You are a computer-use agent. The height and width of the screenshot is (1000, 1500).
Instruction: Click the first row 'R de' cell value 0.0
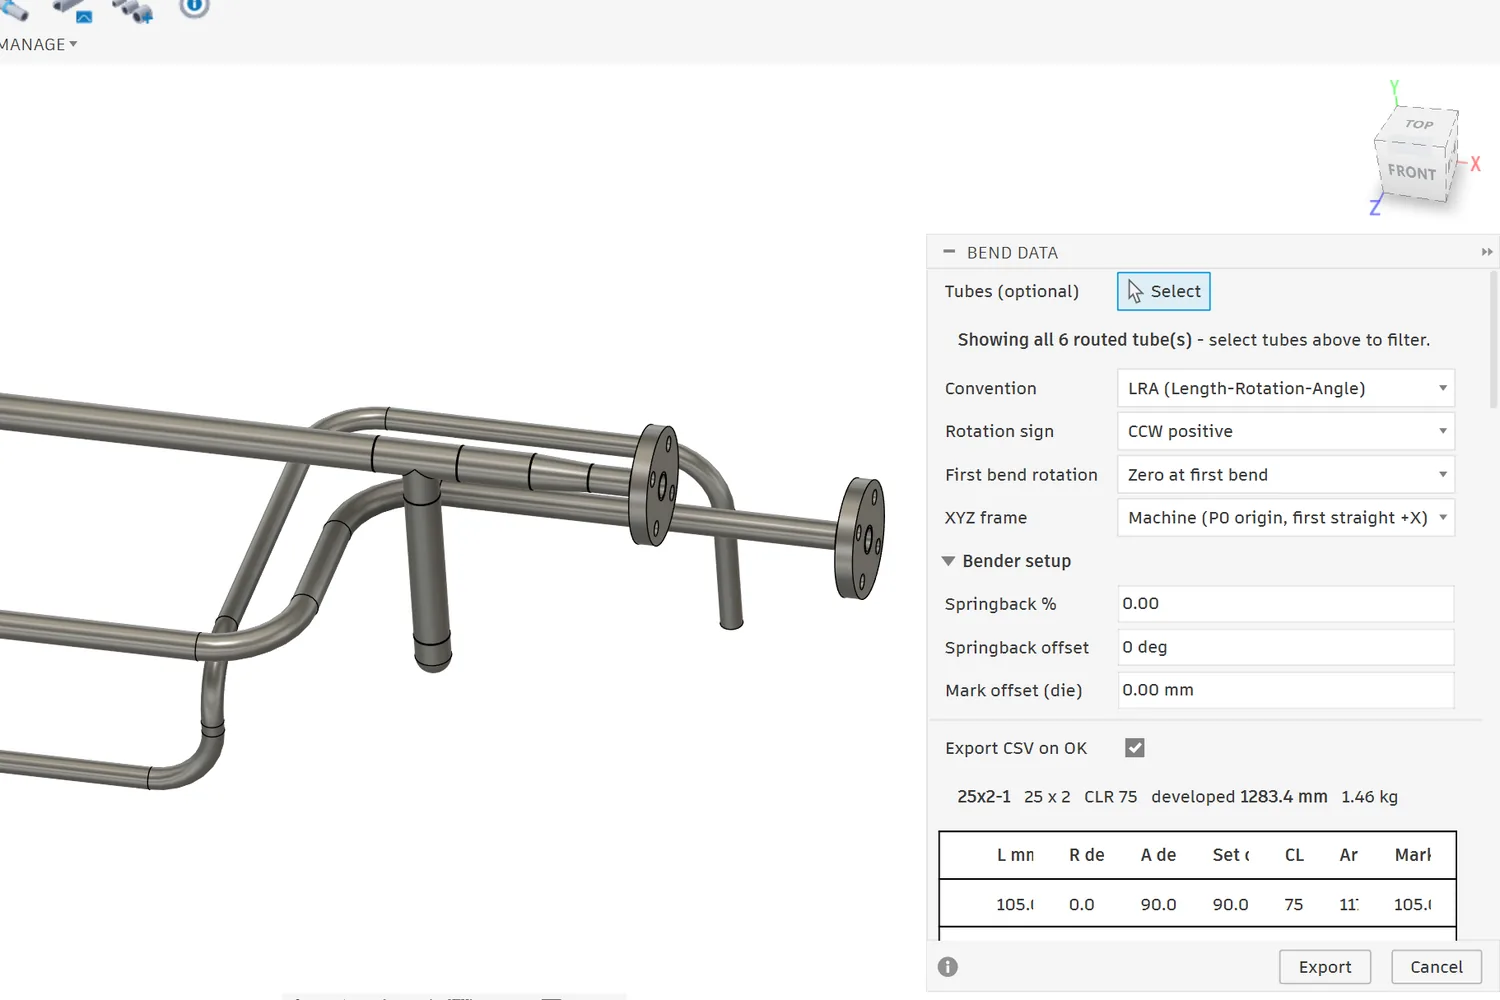point(1082,904)
